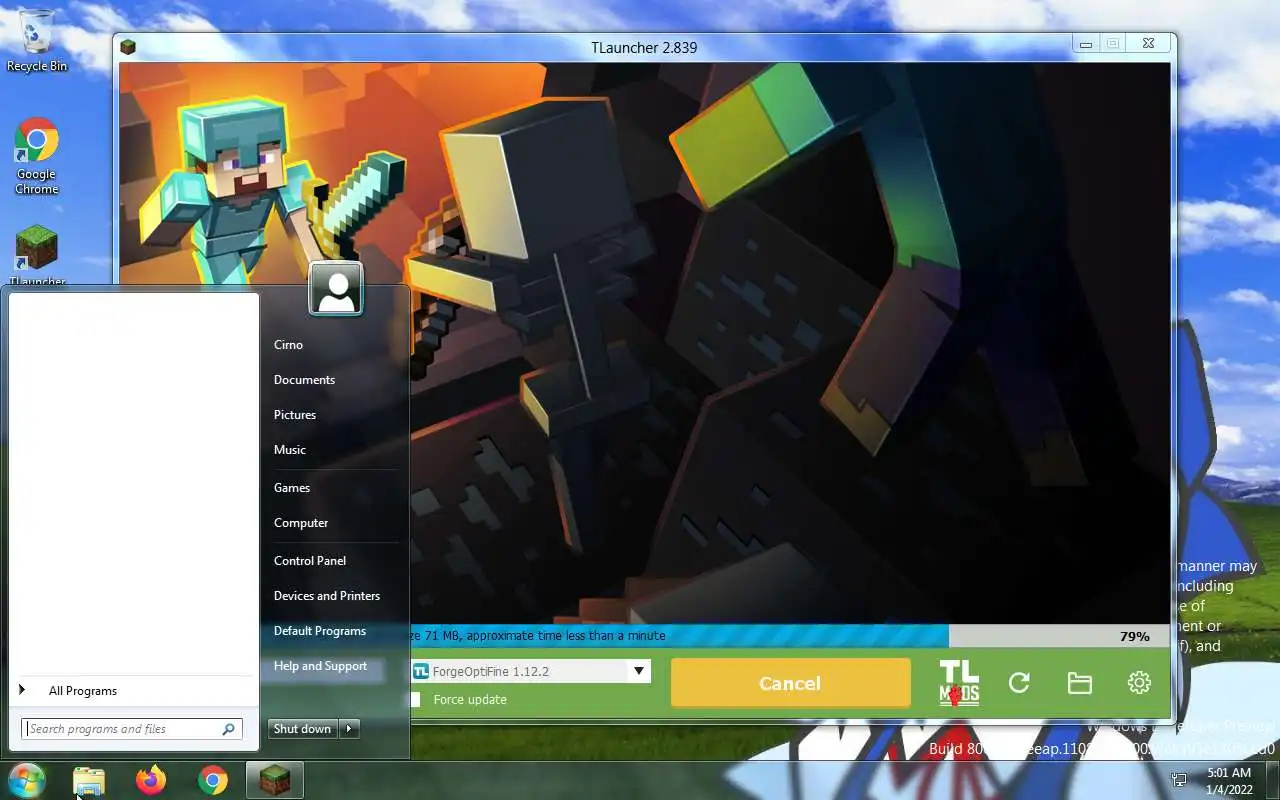Switch to TLauncher taskbar icon

click(274, 780)
